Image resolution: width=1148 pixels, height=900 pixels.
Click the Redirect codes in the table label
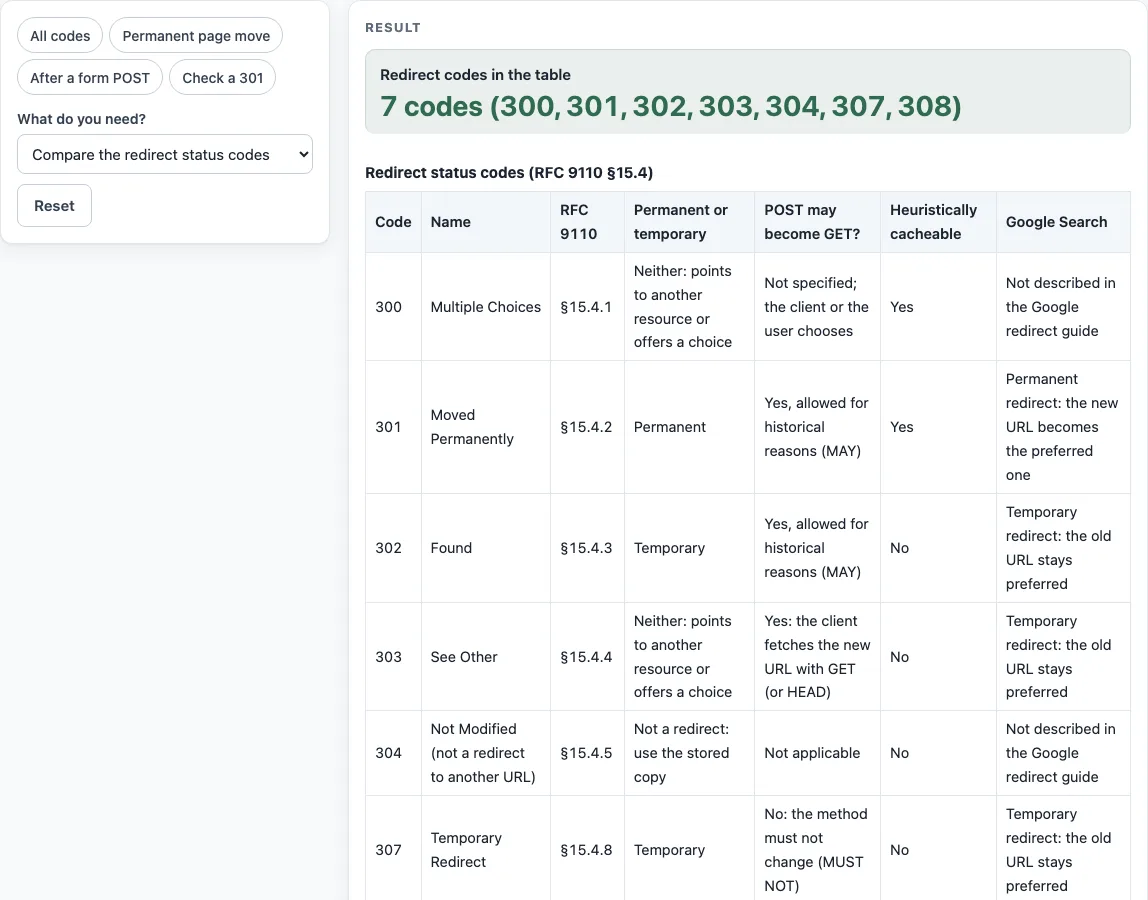click(475, 75)
